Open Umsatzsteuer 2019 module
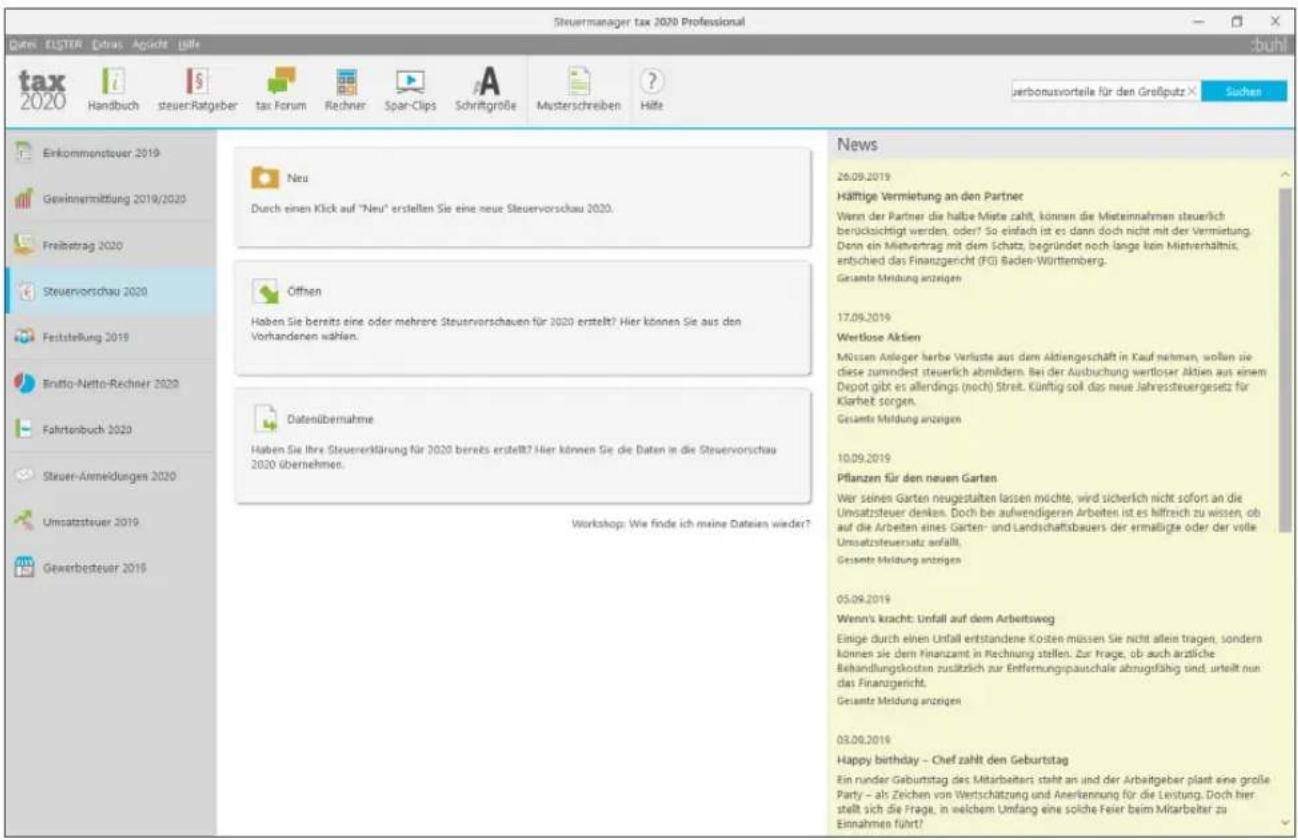Image resolution: width=1298 pixels, height=840 pixels. [108, 522]
